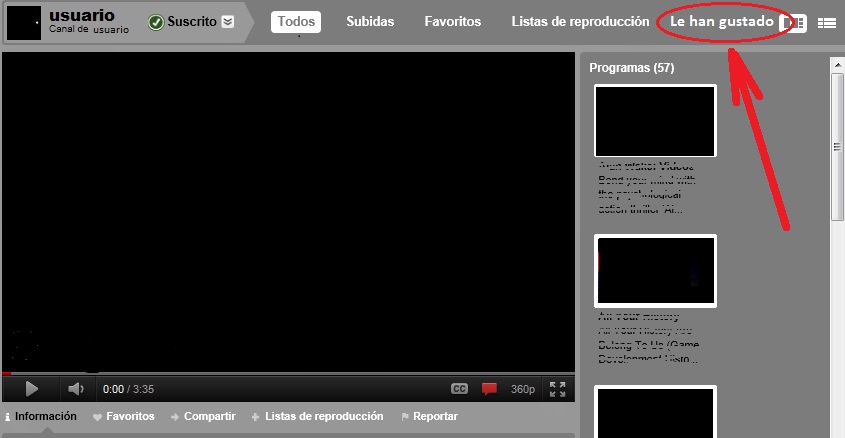Click the playlist scrollbar thumb
Image resolution: width=845 pixels, height=438 pixels.
pos(837,147)
